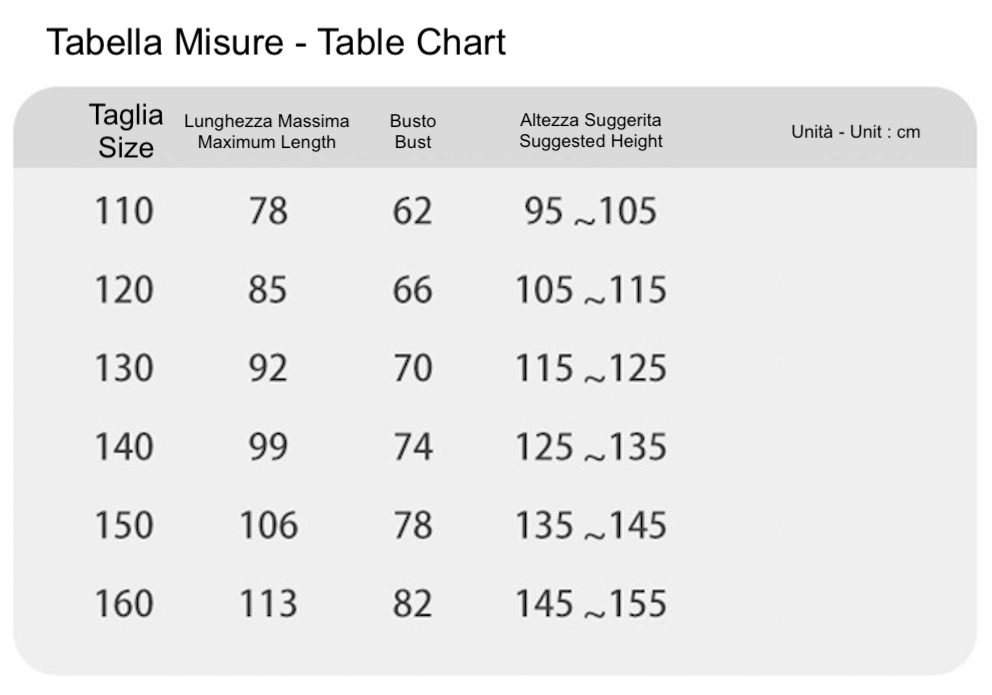The image size is (992, 695).
Task: Click the 'Taglia Size' column header
Action: click(x=126, y=131)
